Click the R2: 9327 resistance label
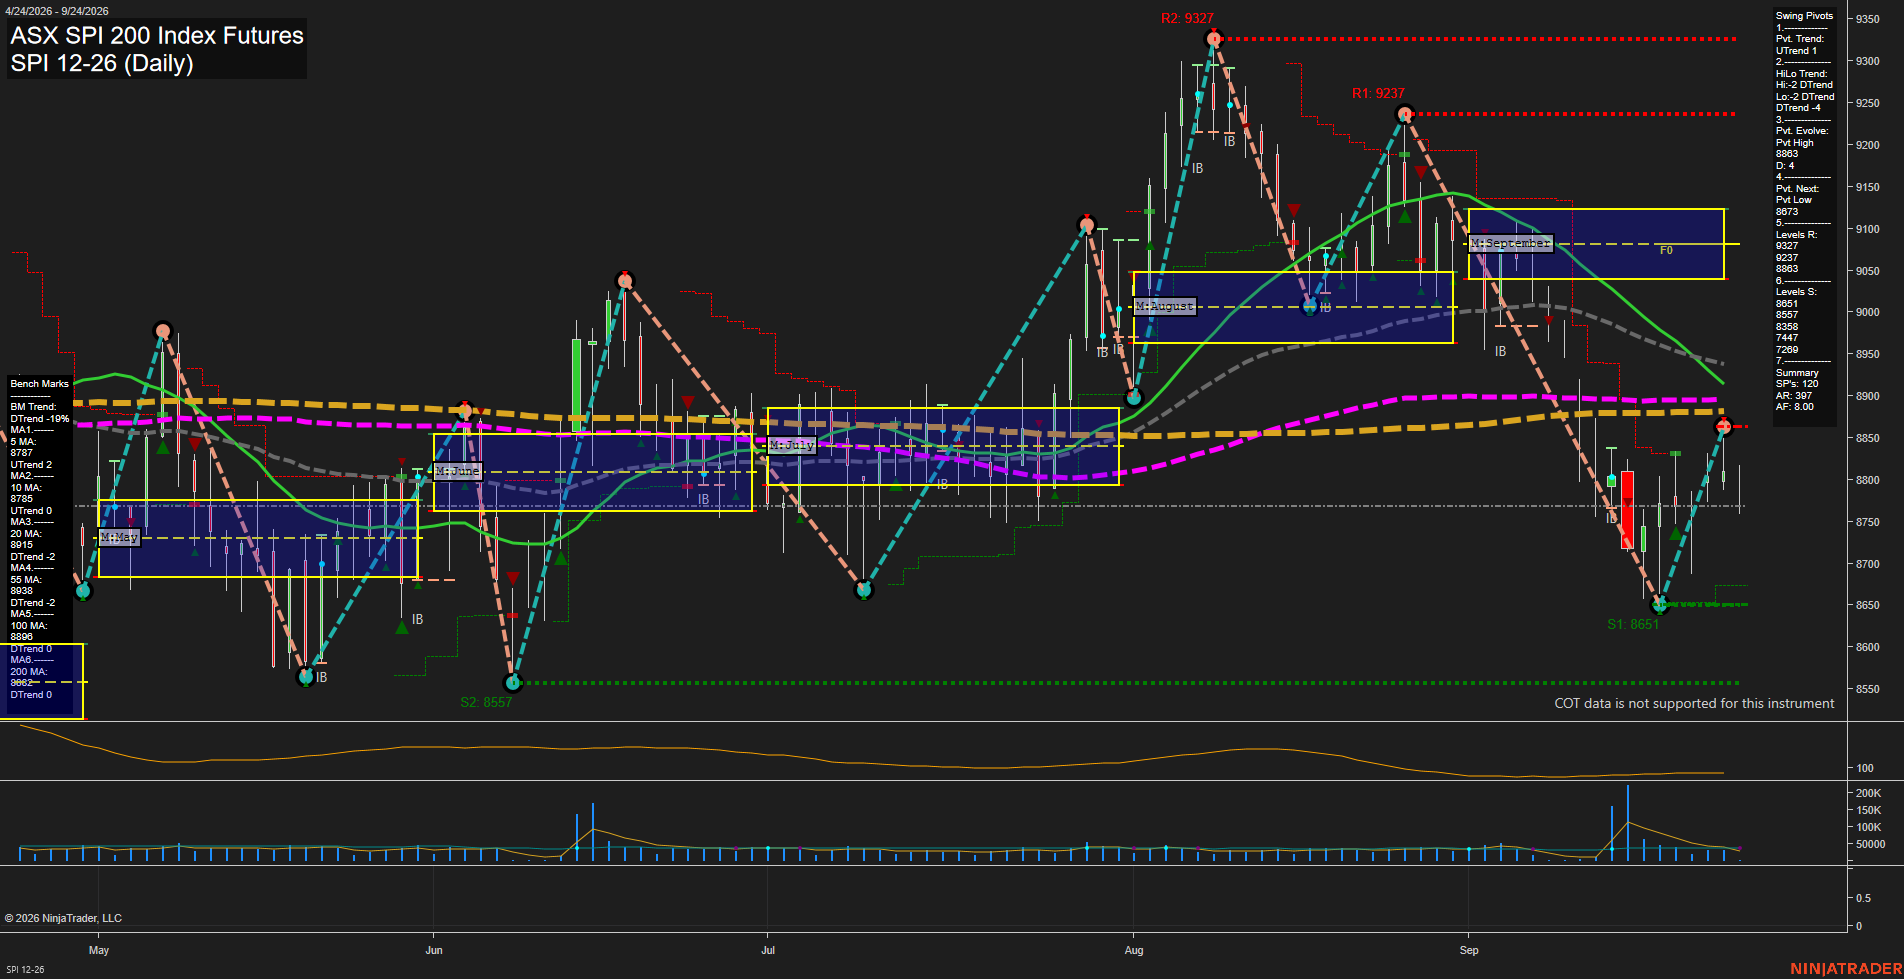The image size is (1904, 979). pos(1187,18)
